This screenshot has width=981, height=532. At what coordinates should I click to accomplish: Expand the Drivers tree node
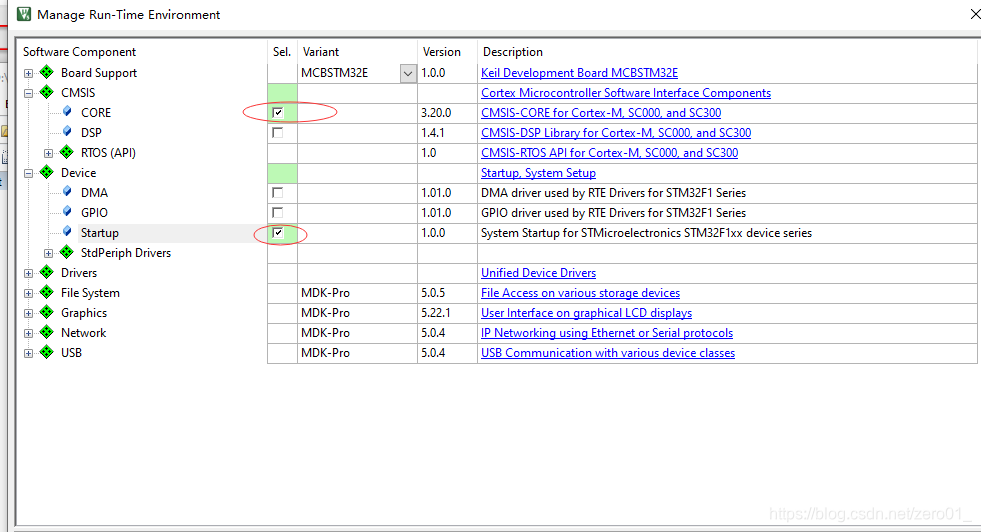coord(29,274)
